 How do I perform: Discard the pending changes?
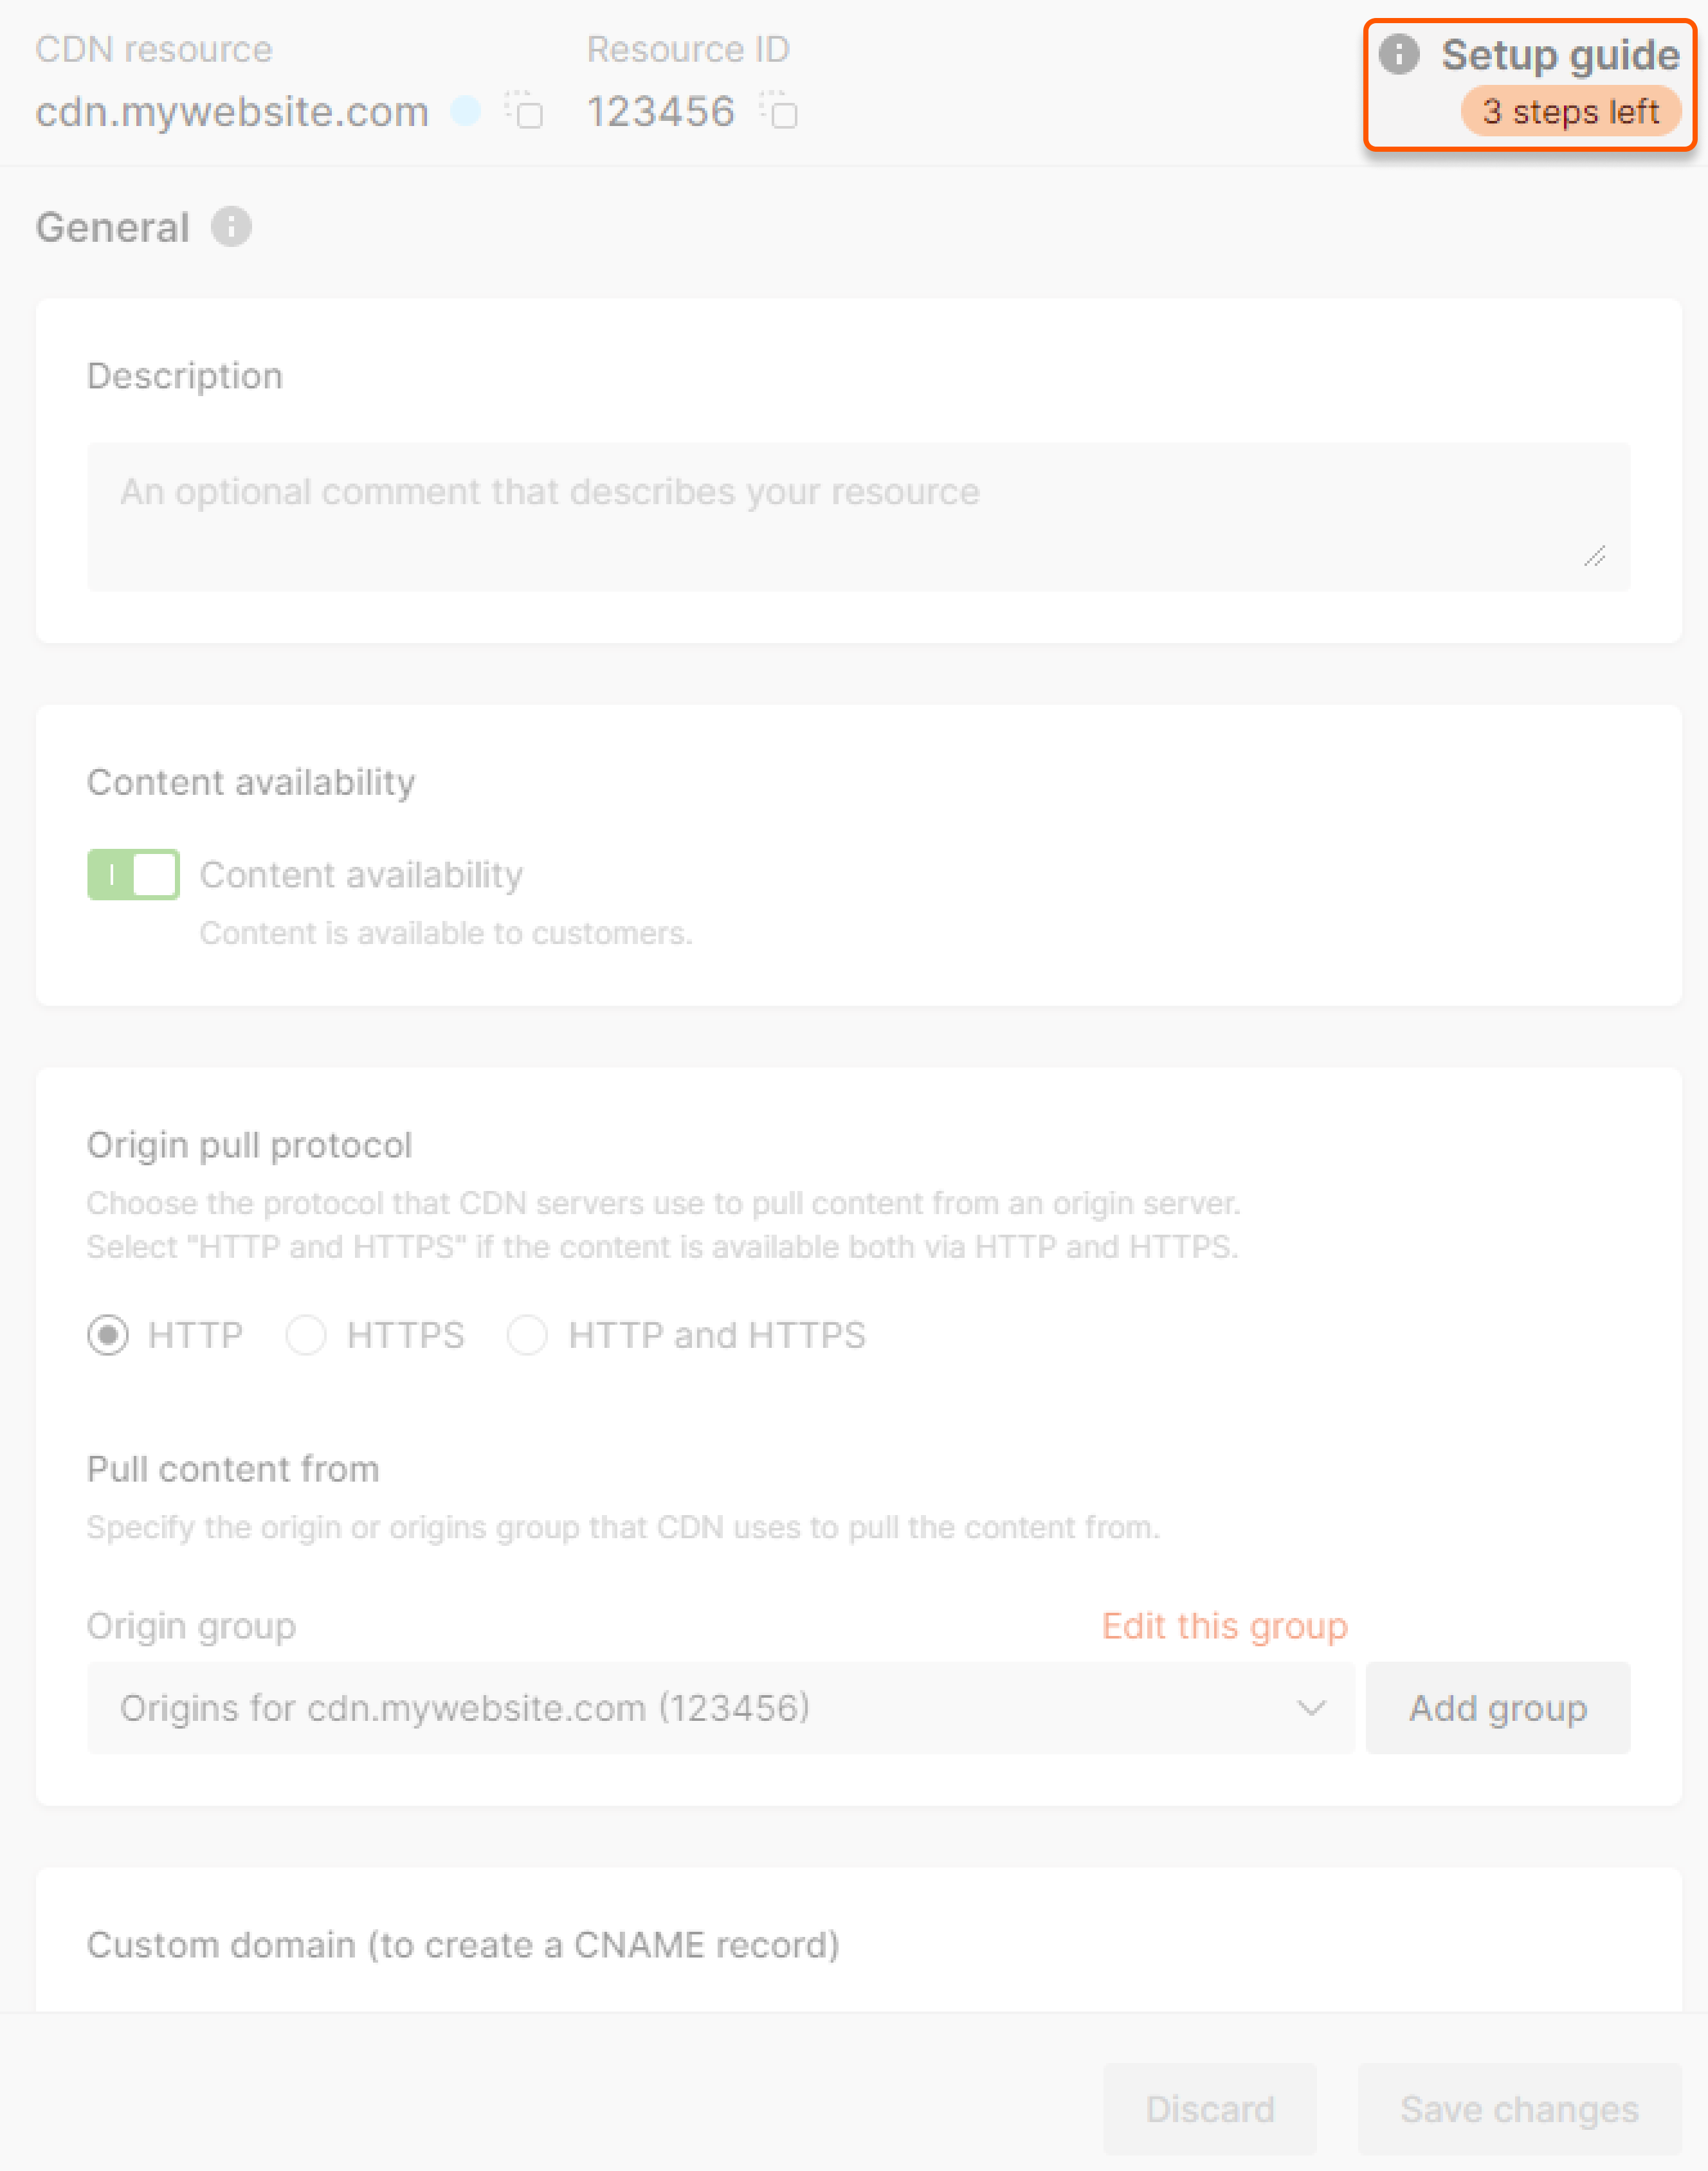pyautogui.click(x=1209, y=2109)
